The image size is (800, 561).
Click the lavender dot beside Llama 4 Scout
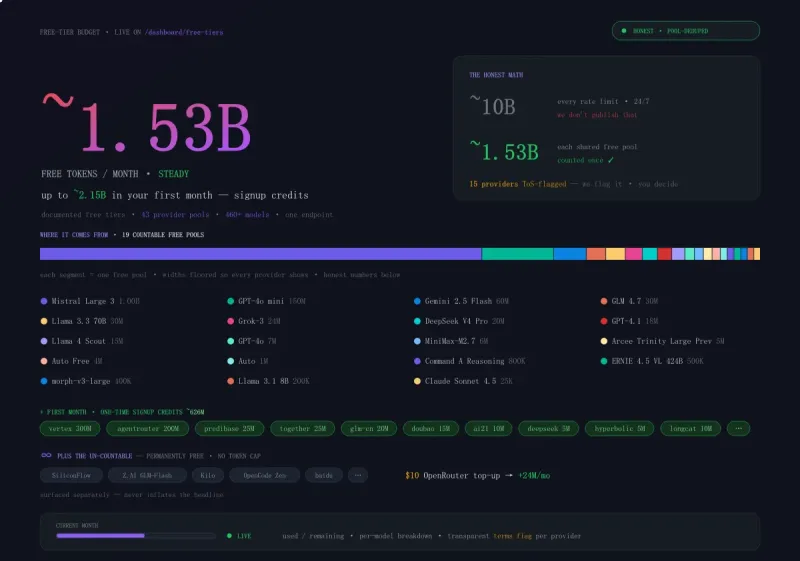(x=44, y=341)
